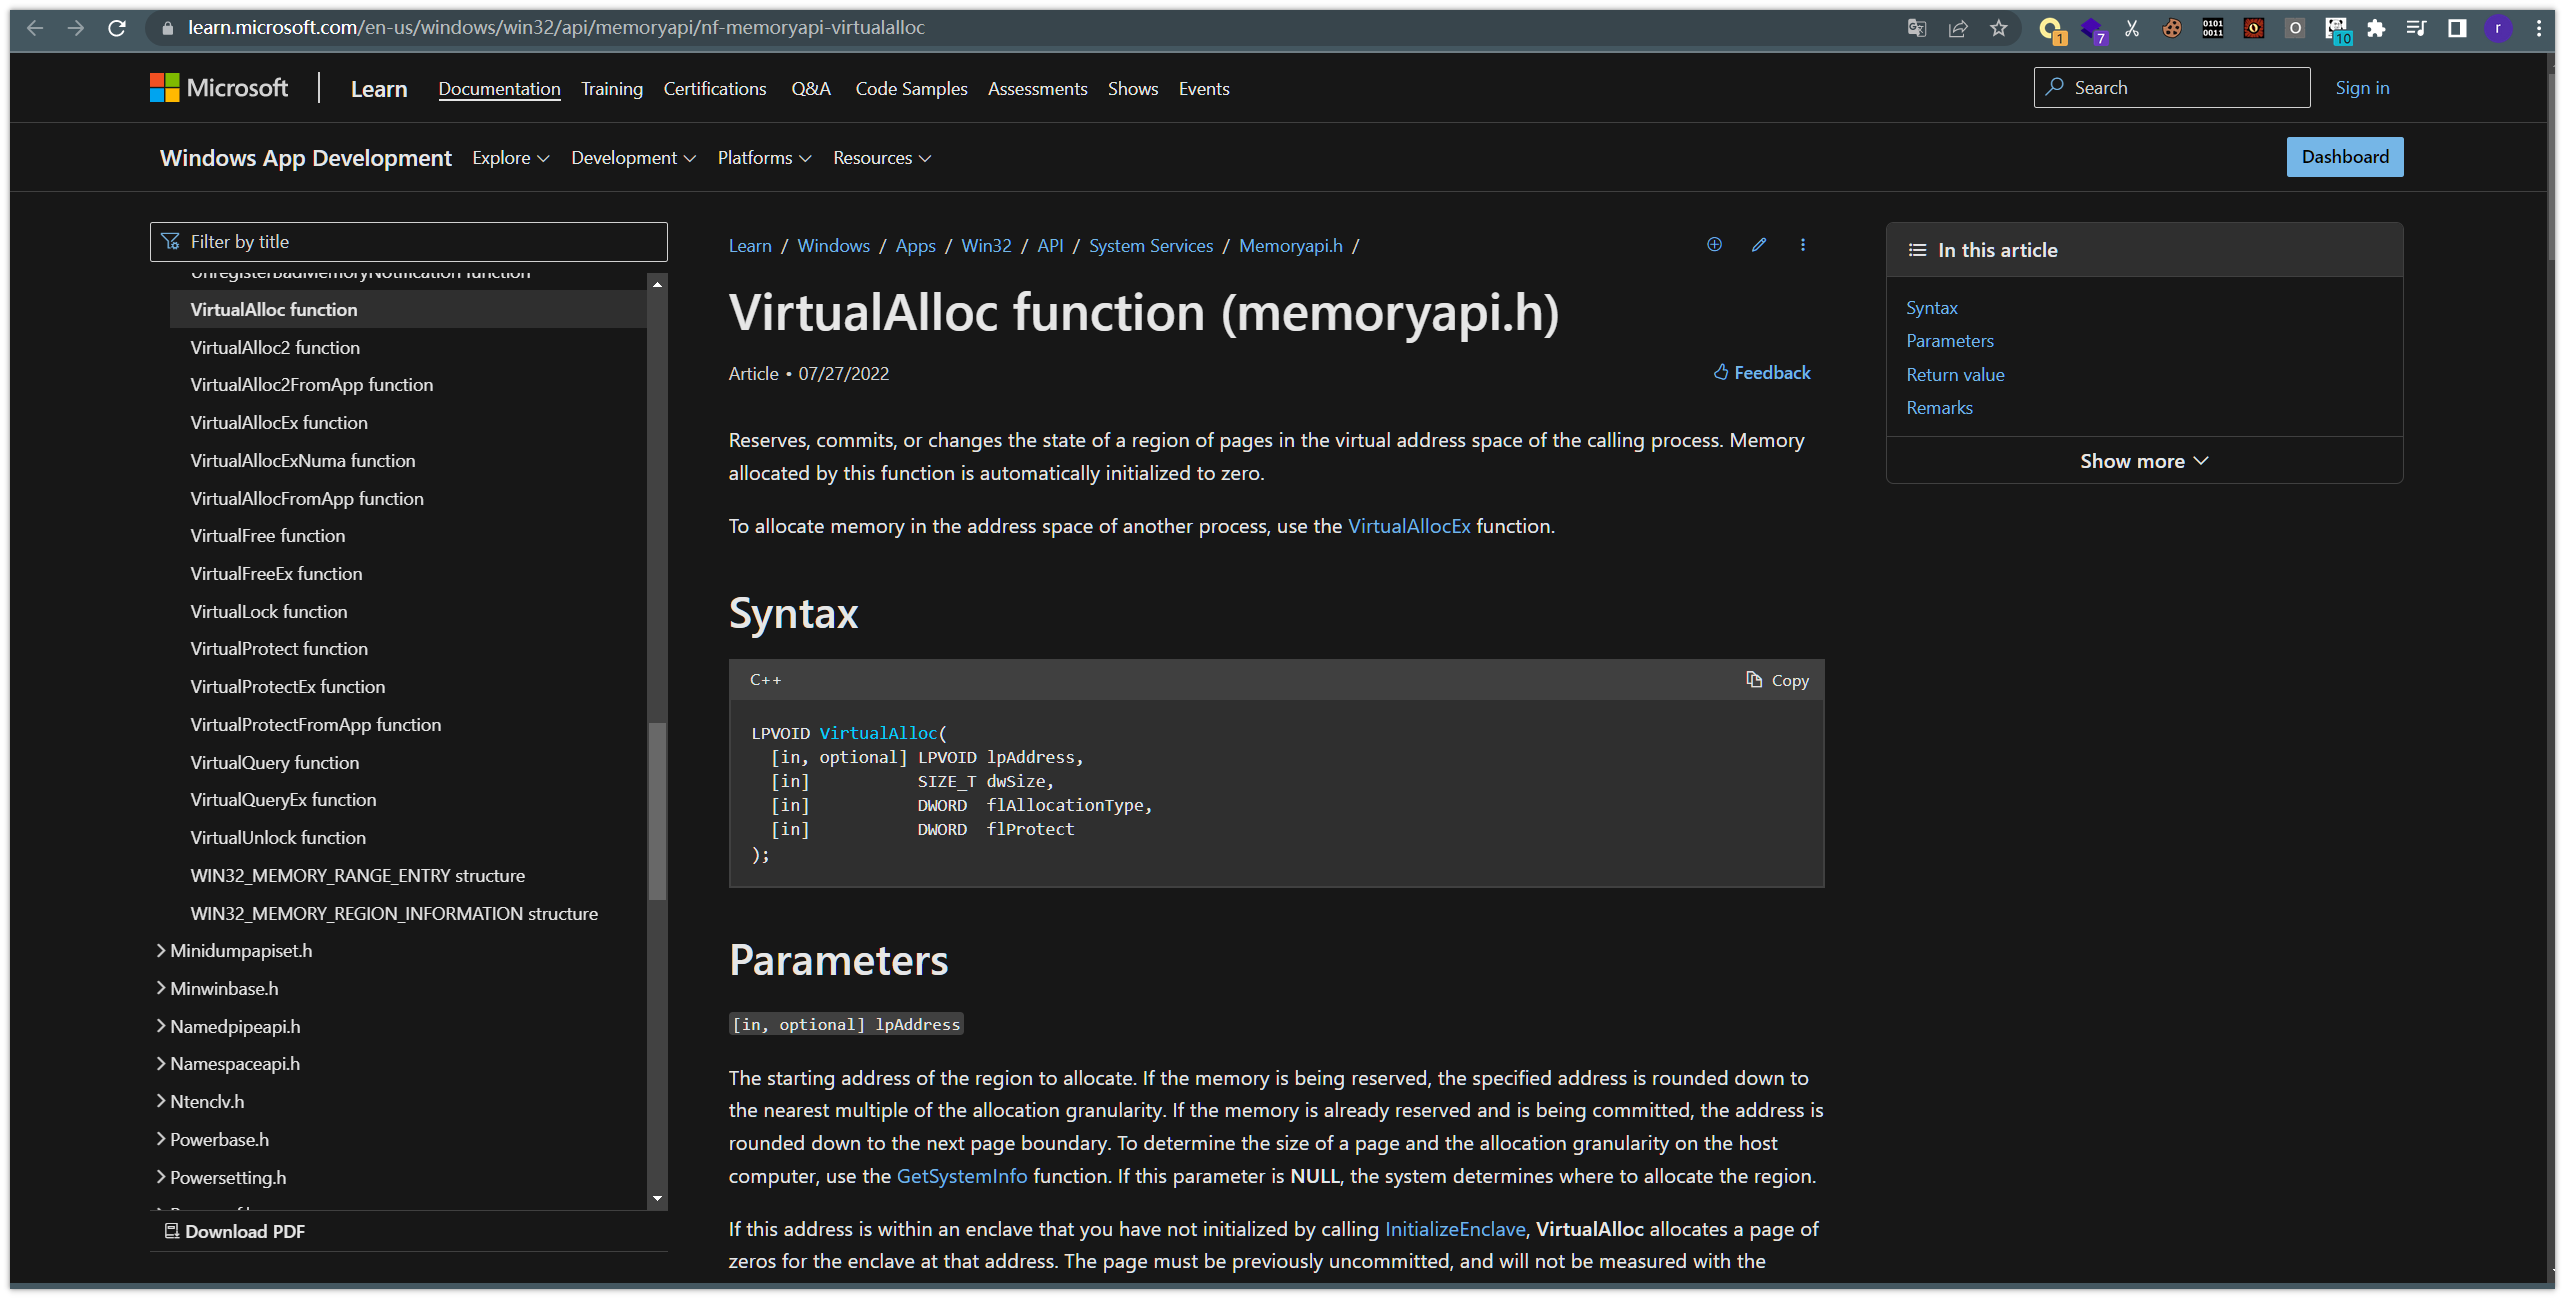This screenshot has width=2565, height=1299.
Task: Open the Events nav item
Action: tap(1204, 89)
